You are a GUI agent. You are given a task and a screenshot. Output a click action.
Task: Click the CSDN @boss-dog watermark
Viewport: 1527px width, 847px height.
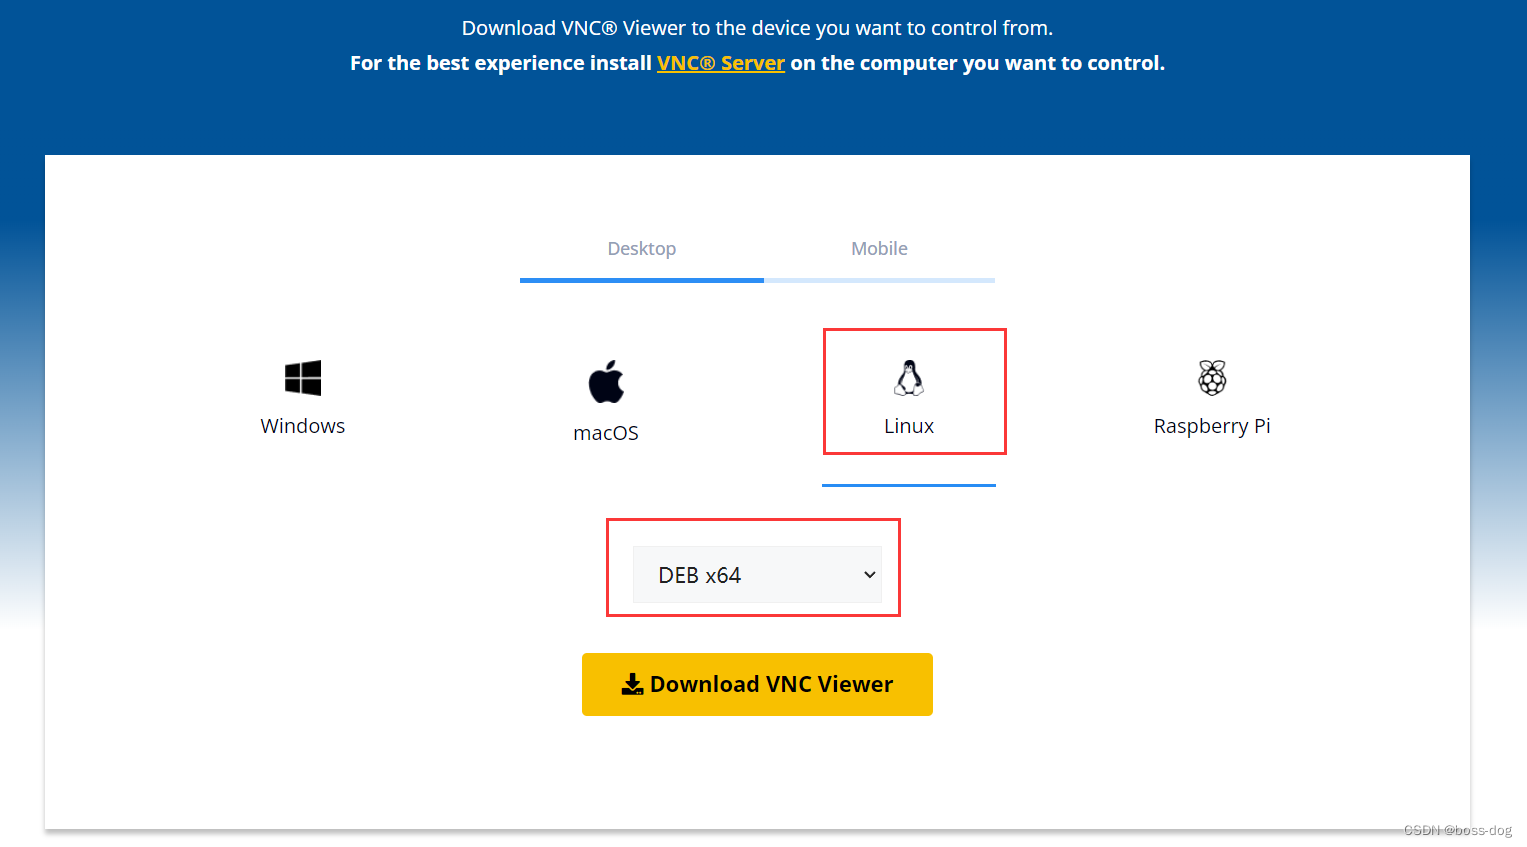[x=1457, y=830]
